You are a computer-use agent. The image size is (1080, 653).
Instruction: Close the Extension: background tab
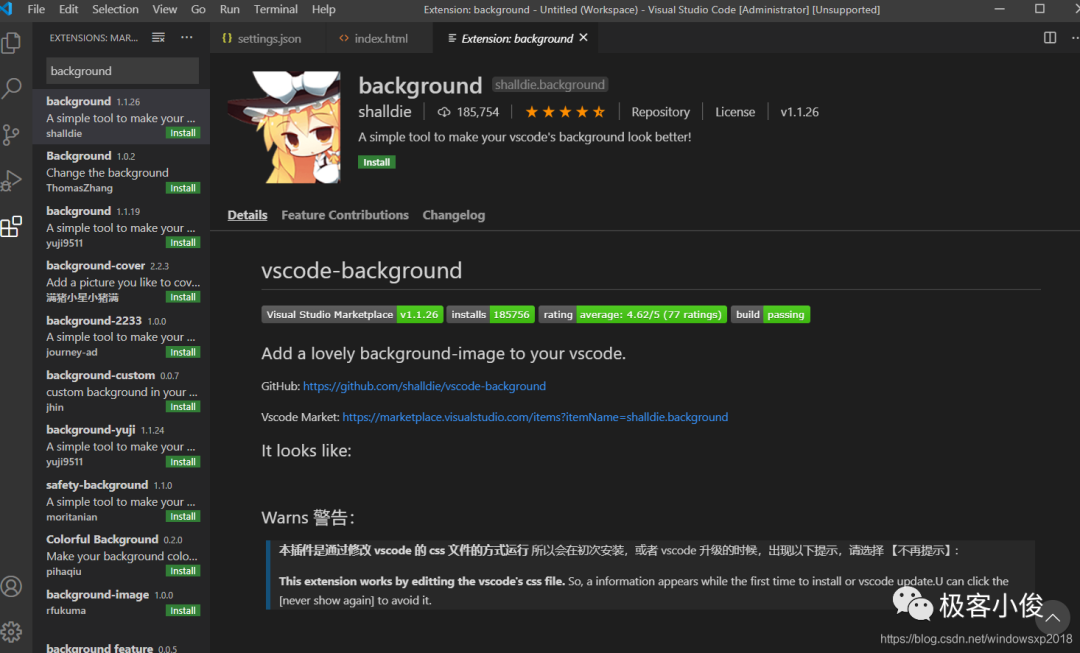click(583, 38)
